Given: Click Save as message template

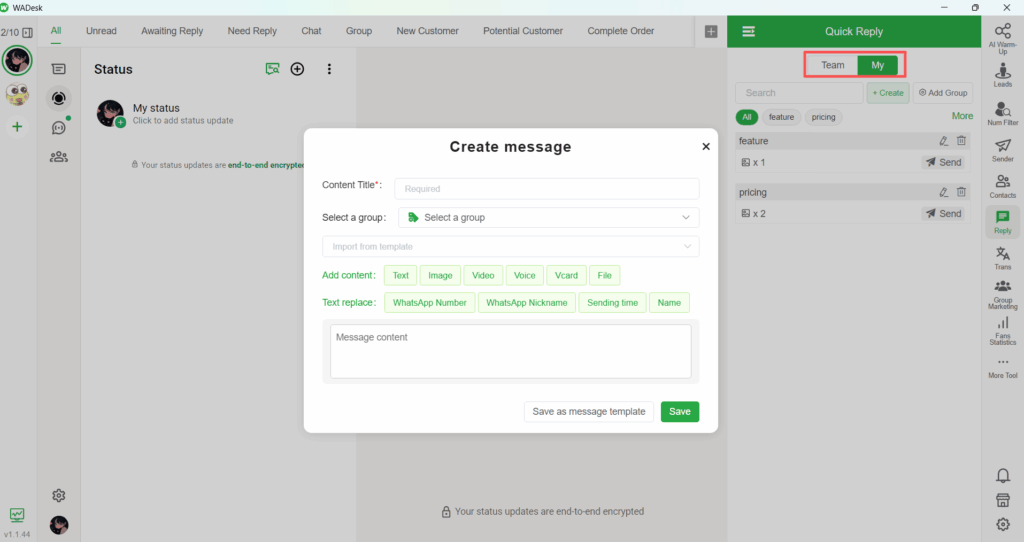Looking at the screenshot, I should (588, 411).
